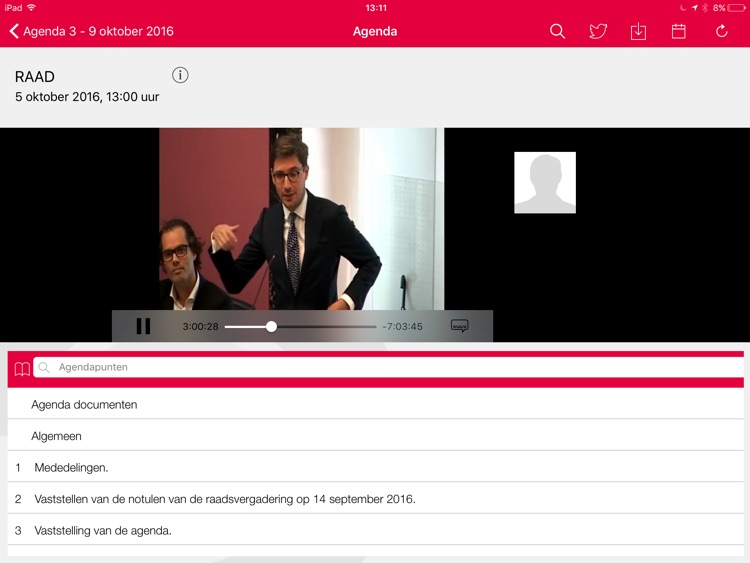Tap the video frame of the speaker
This screenshot has height=563, width=750.
pos(301,219)
